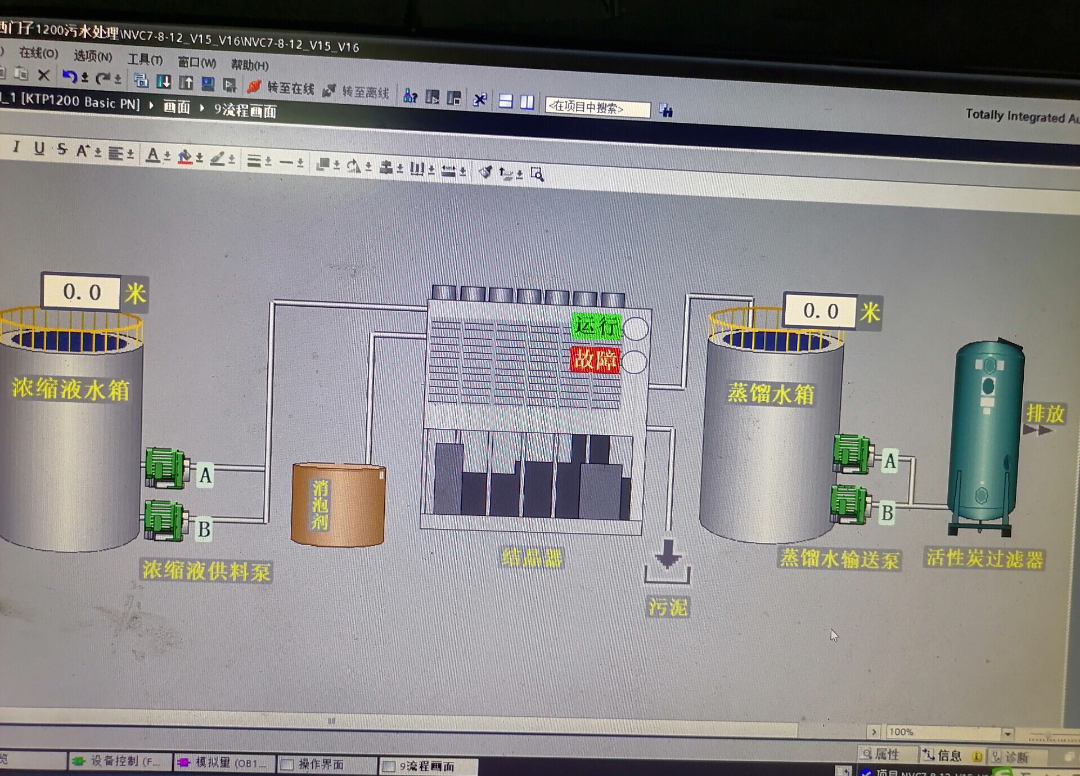Open the 选项(N) menu
This screenshot has width=1080, height=776.
tap(92, 56)
